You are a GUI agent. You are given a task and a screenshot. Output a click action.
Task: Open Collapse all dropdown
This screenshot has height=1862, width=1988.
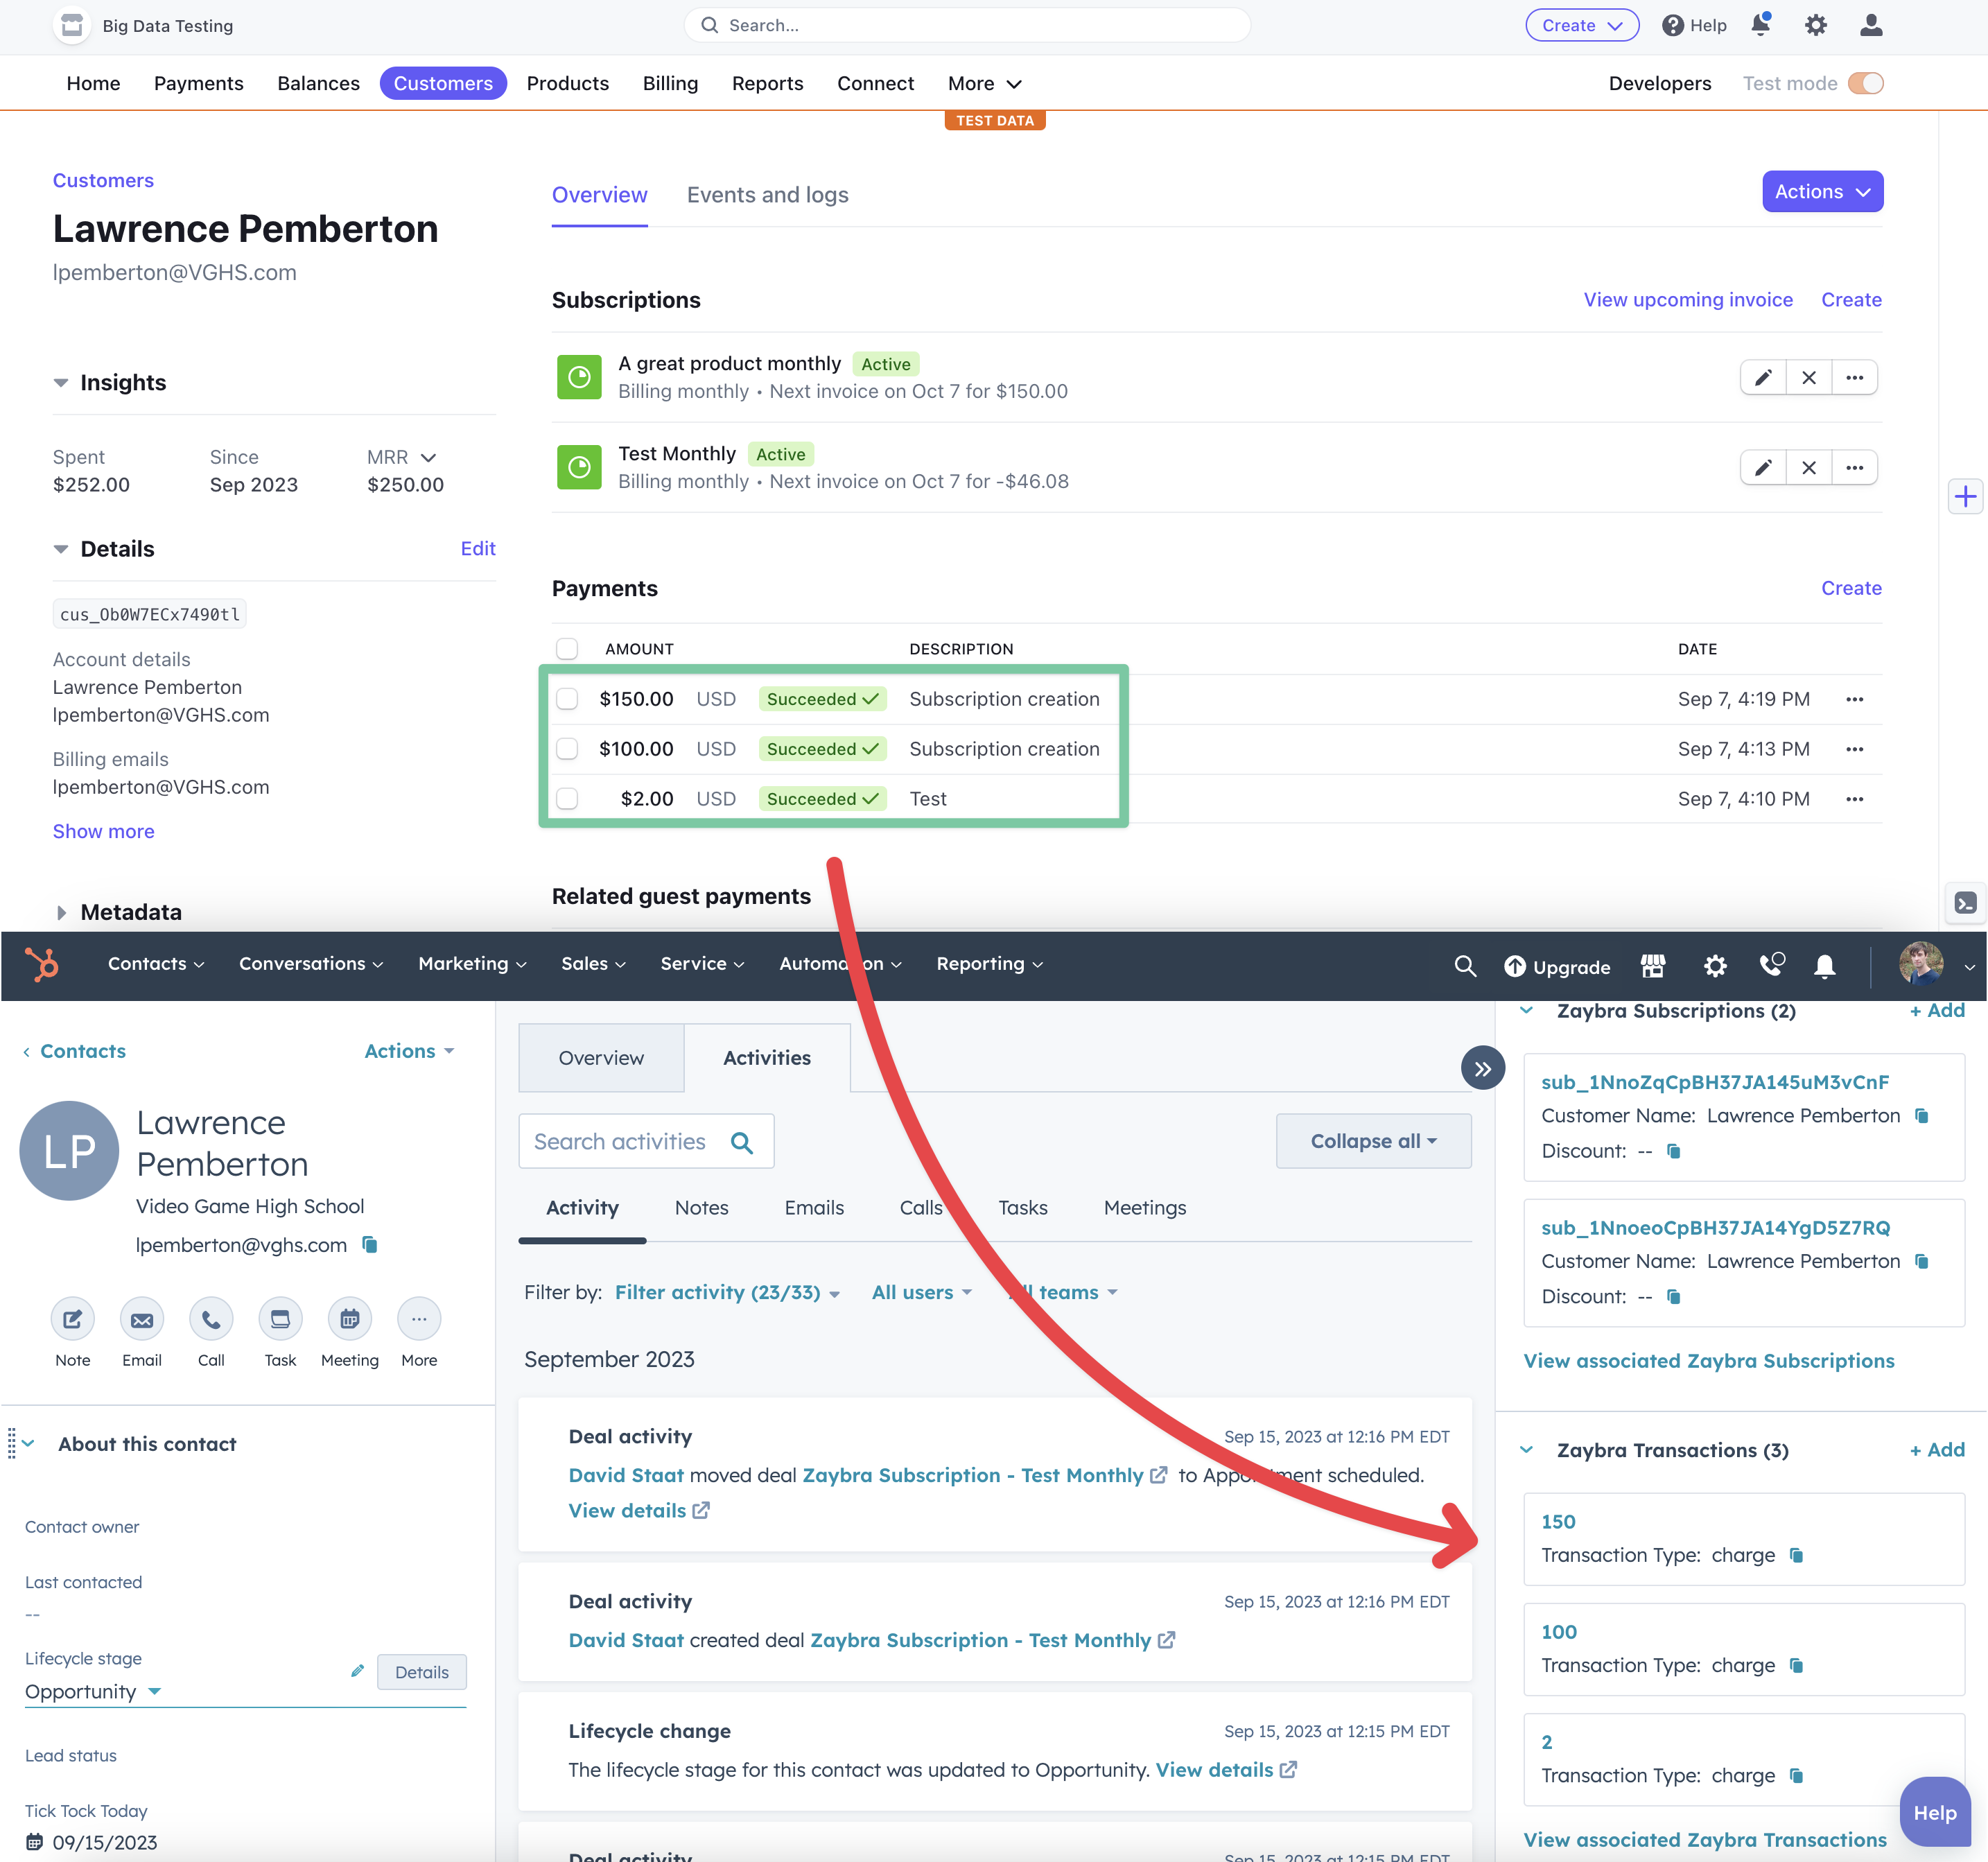click(x=1373, y=1141)
